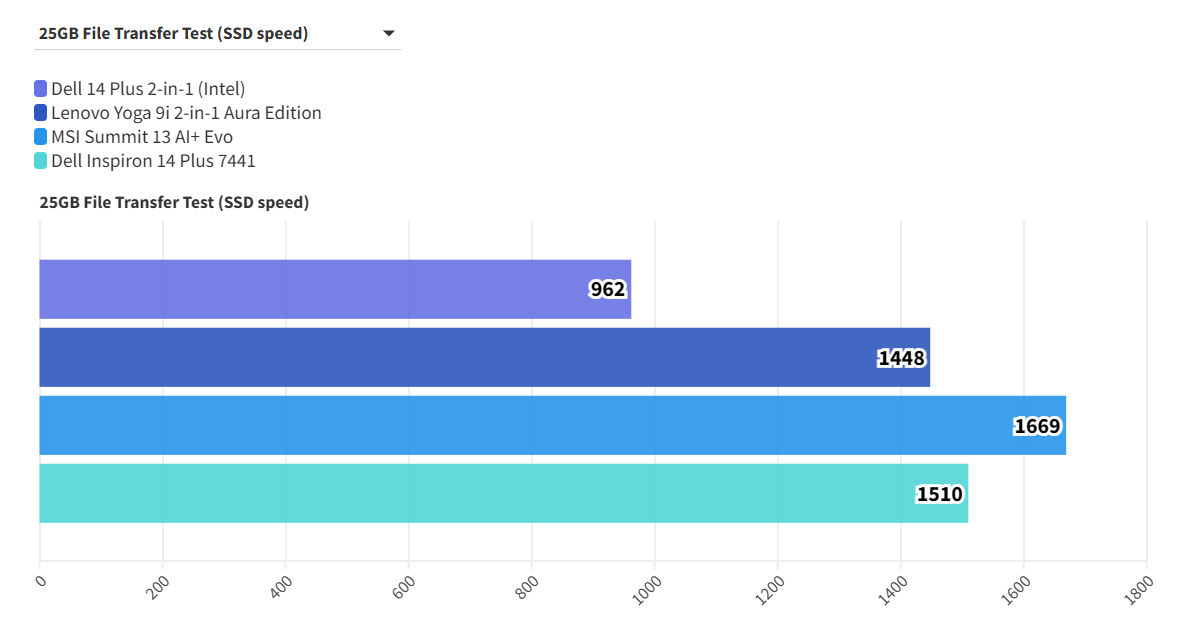
Task: Toggle Dell Inspiron 14 Plus 7441 legend label
Action: pos(153,161)
